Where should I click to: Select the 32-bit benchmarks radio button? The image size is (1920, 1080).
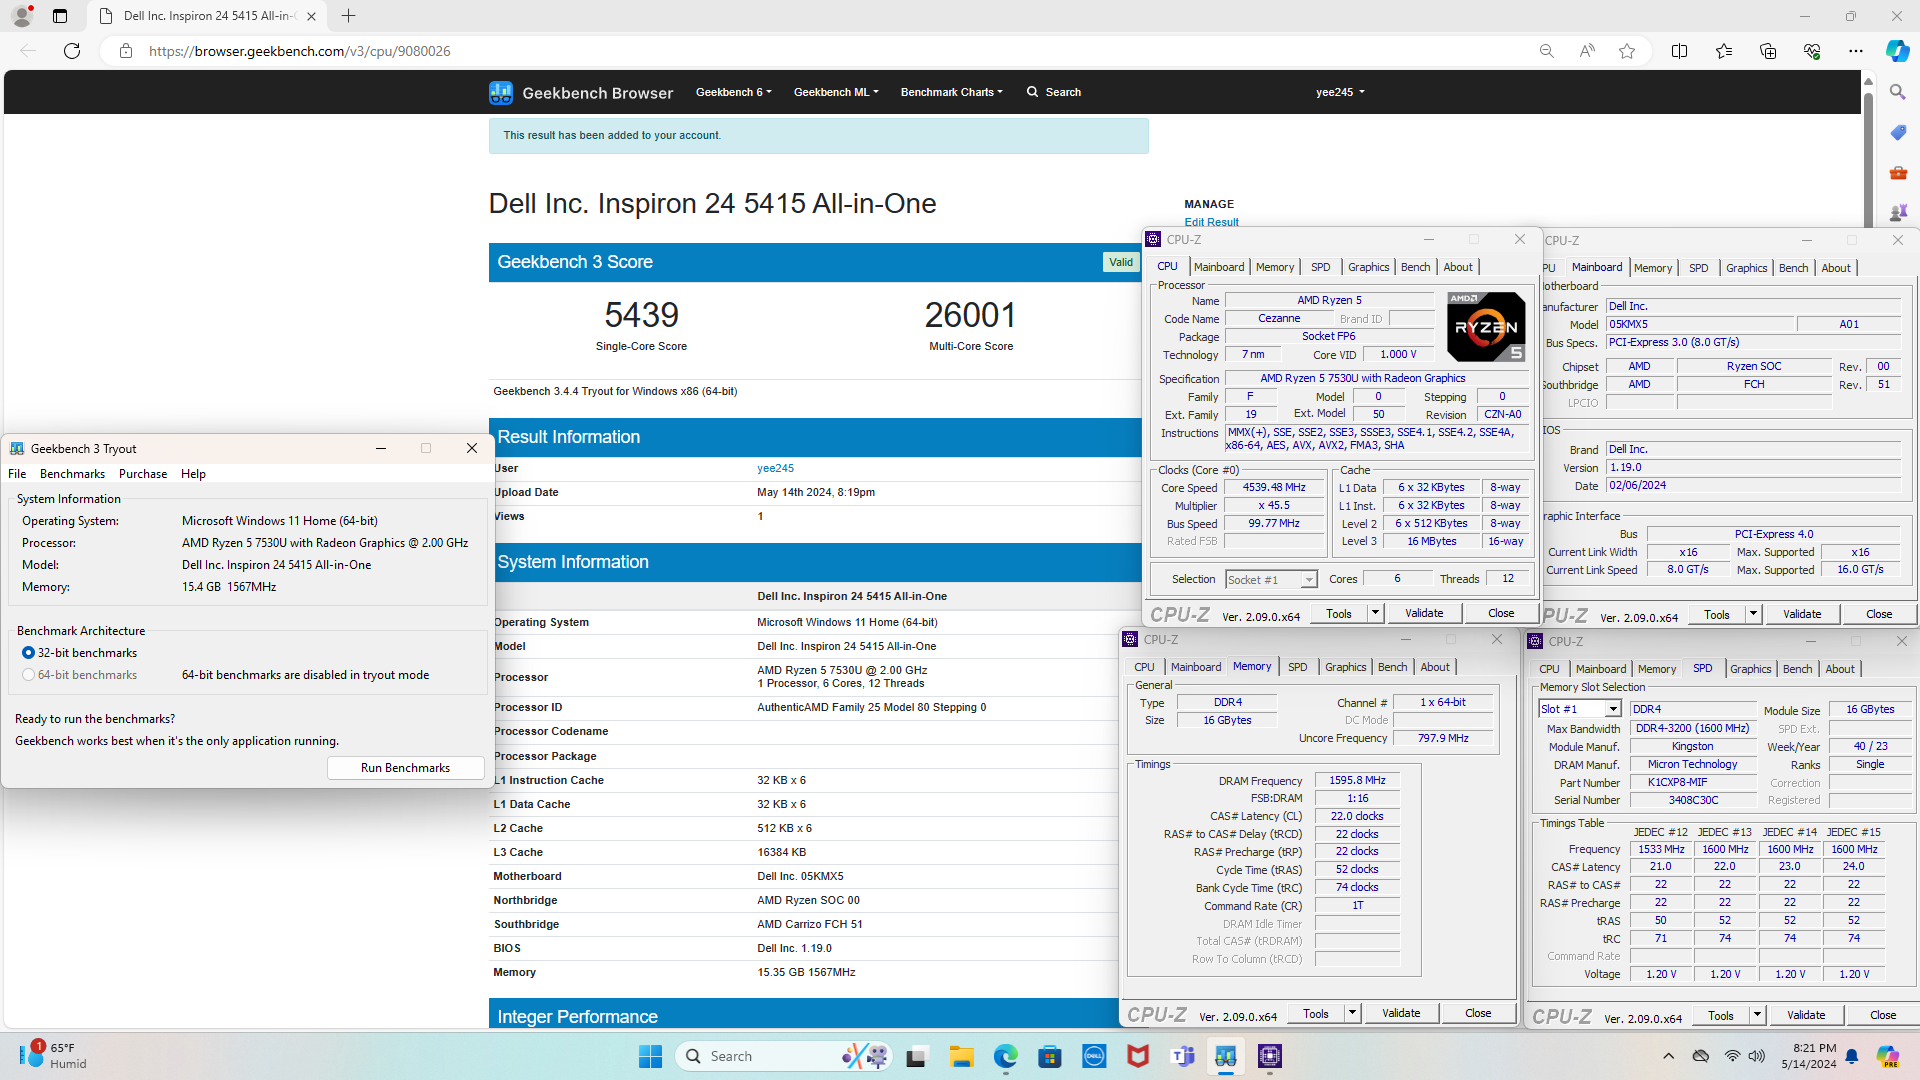28,653
